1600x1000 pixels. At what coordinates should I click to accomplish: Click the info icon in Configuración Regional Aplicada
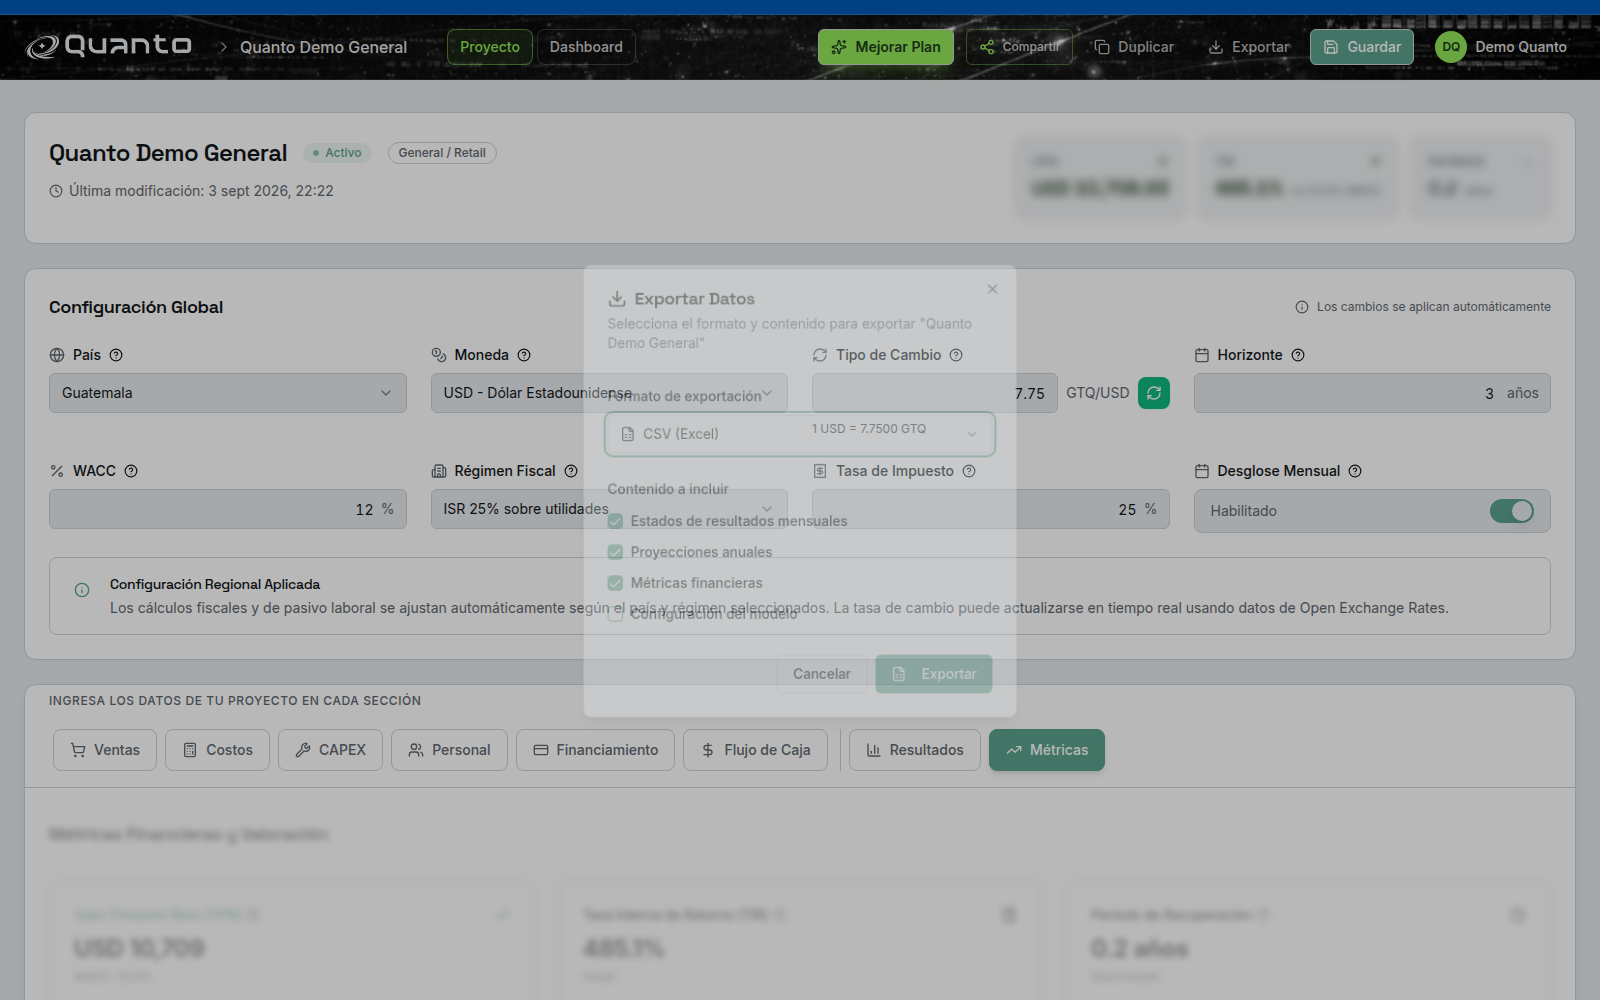(82, 590)
